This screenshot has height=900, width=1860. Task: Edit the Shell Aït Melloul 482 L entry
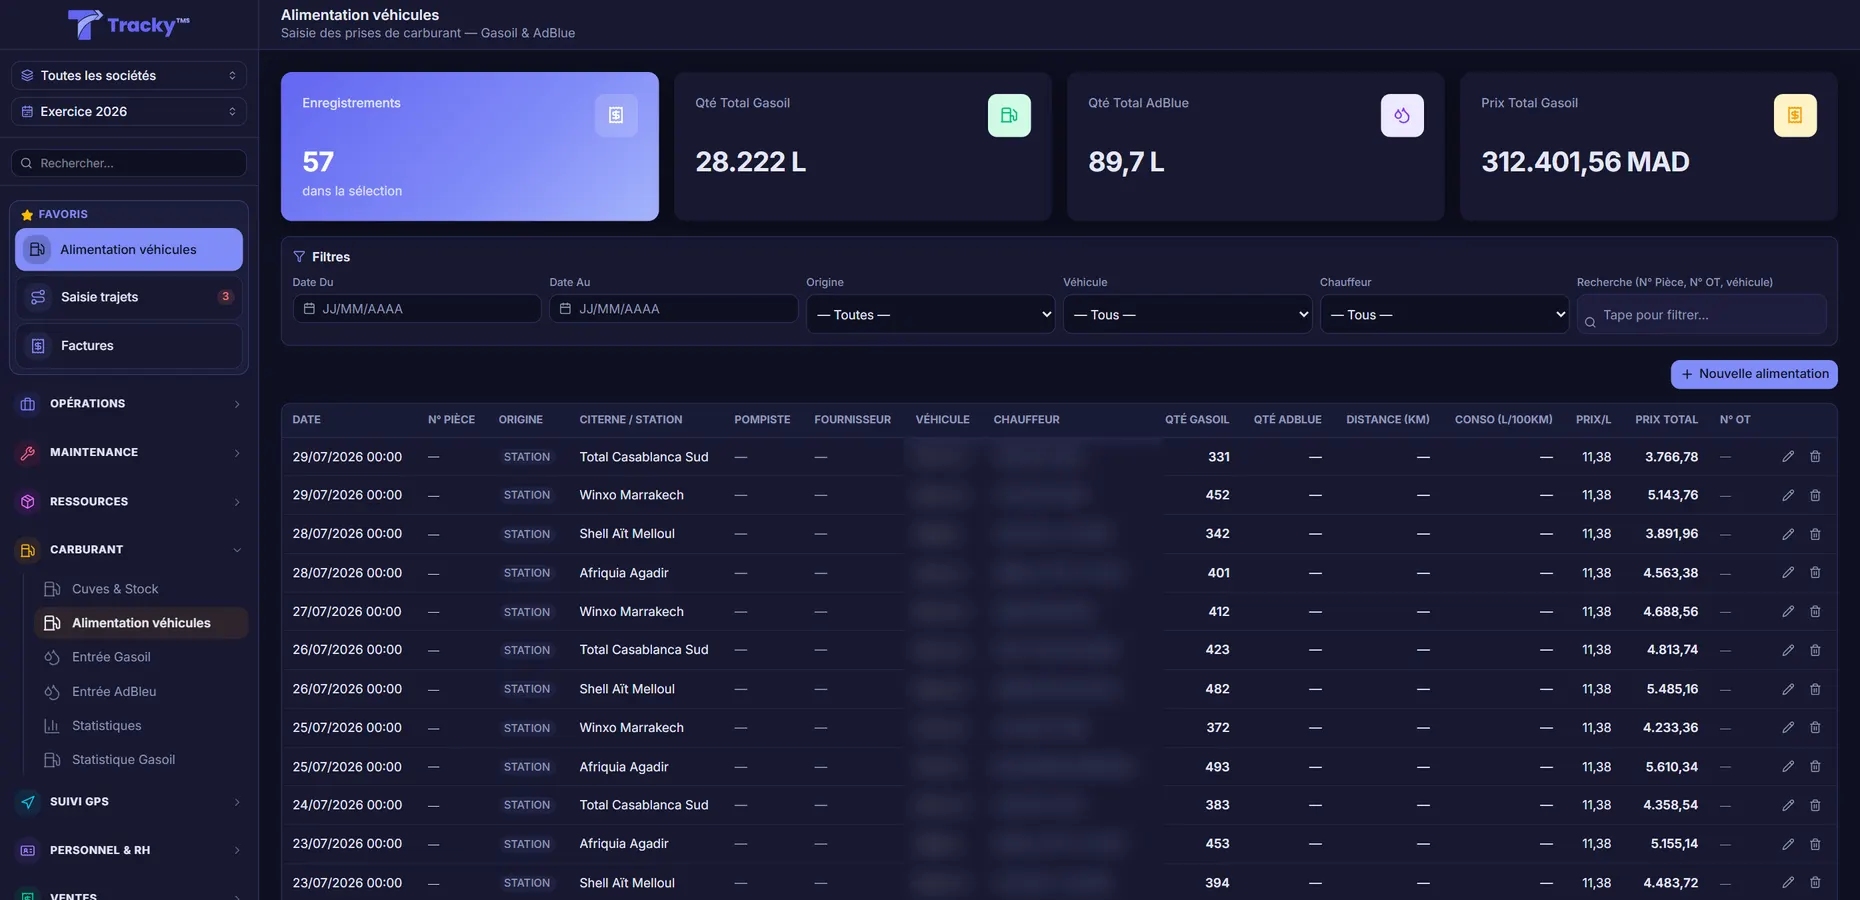point(1788,689)
